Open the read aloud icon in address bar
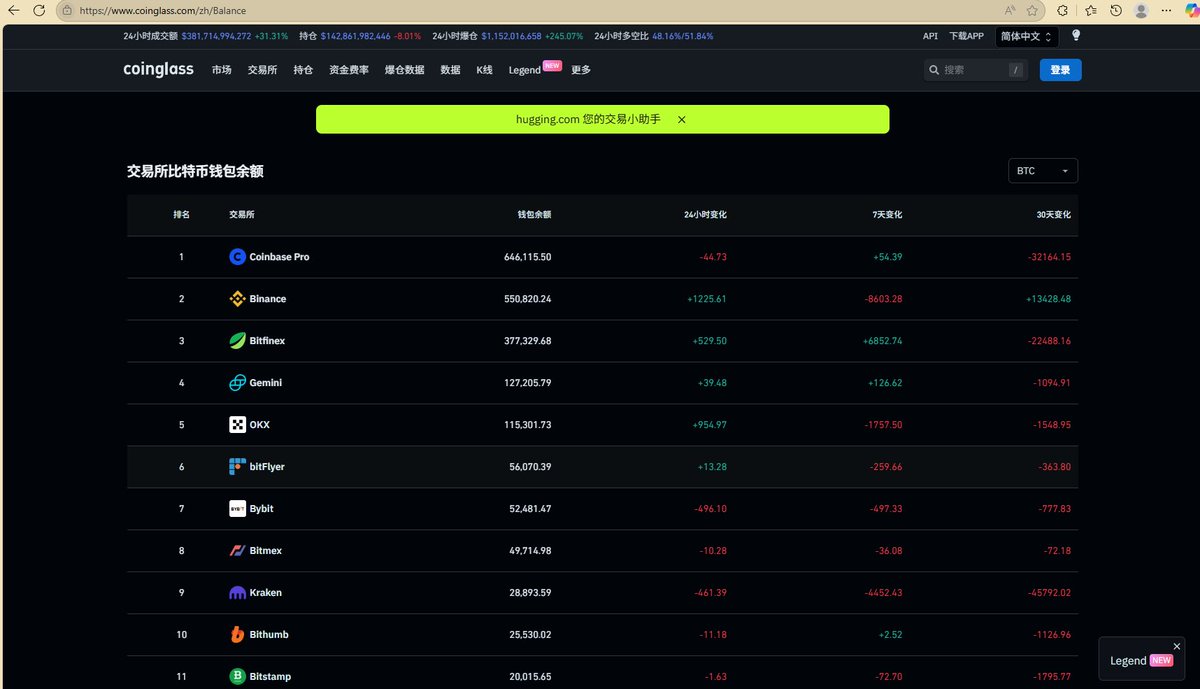This screenshot has width=1200, height=689. point(1010,10)
